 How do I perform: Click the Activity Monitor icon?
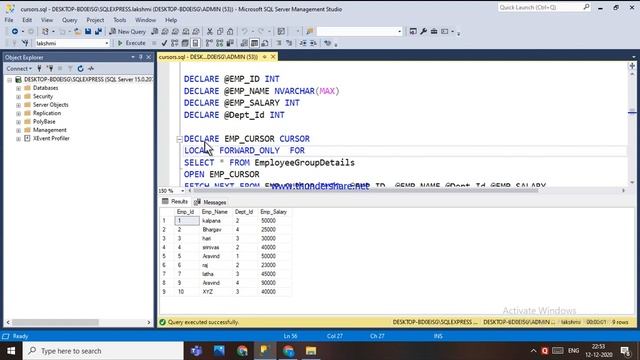(91, 69)
